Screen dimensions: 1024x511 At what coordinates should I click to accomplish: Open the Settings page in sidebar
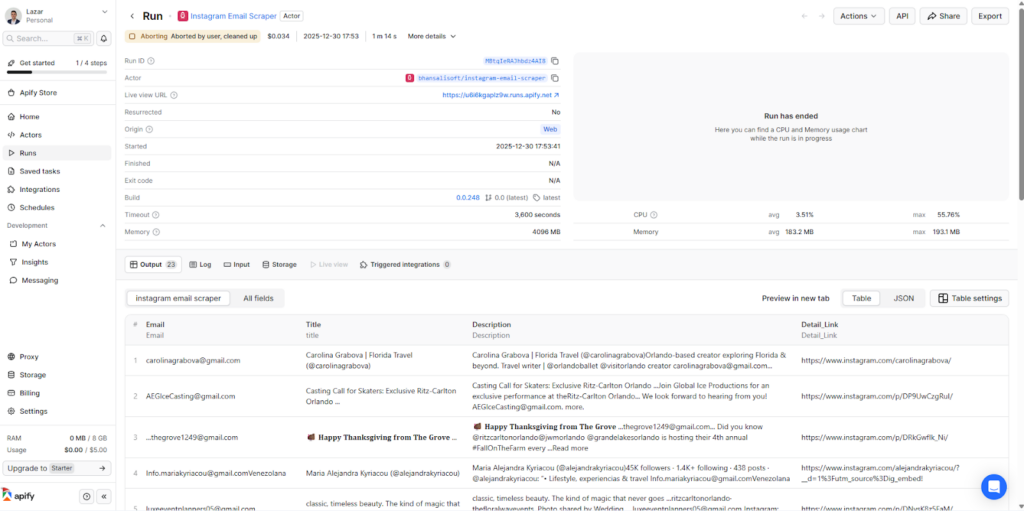point(33,411)
